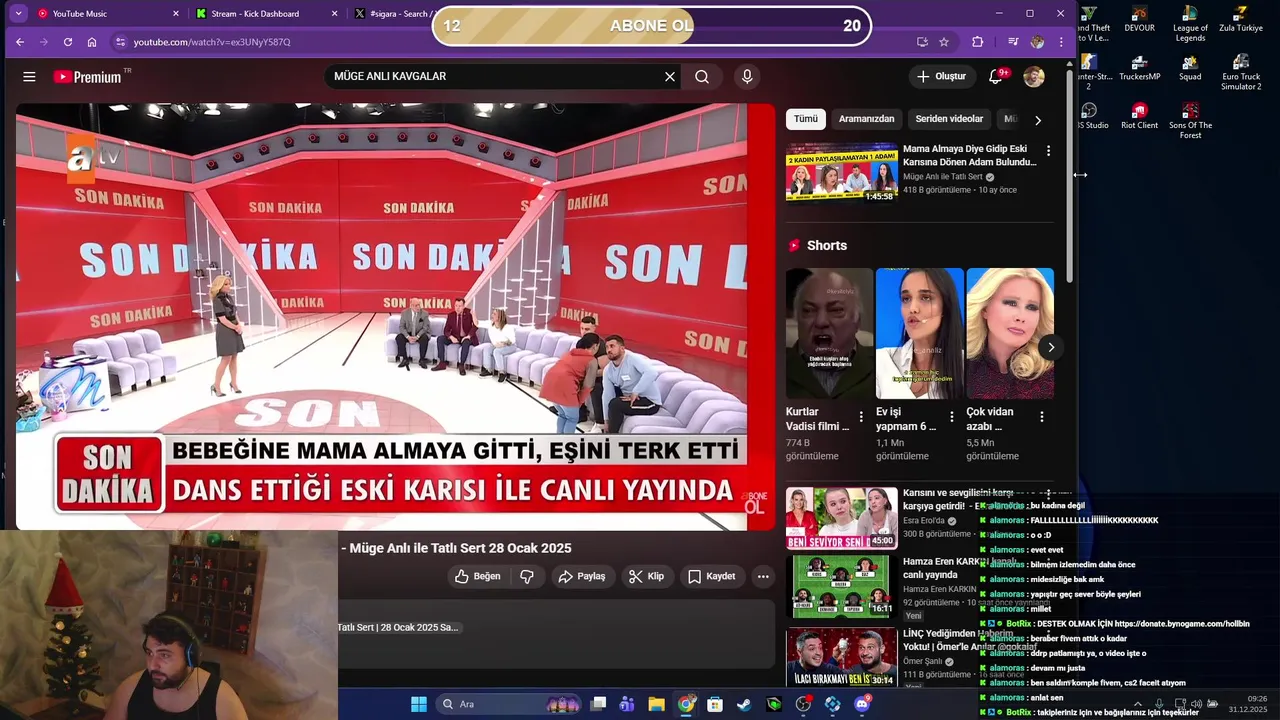
Task: Close the YouTube Music tab
Action: 176,14
